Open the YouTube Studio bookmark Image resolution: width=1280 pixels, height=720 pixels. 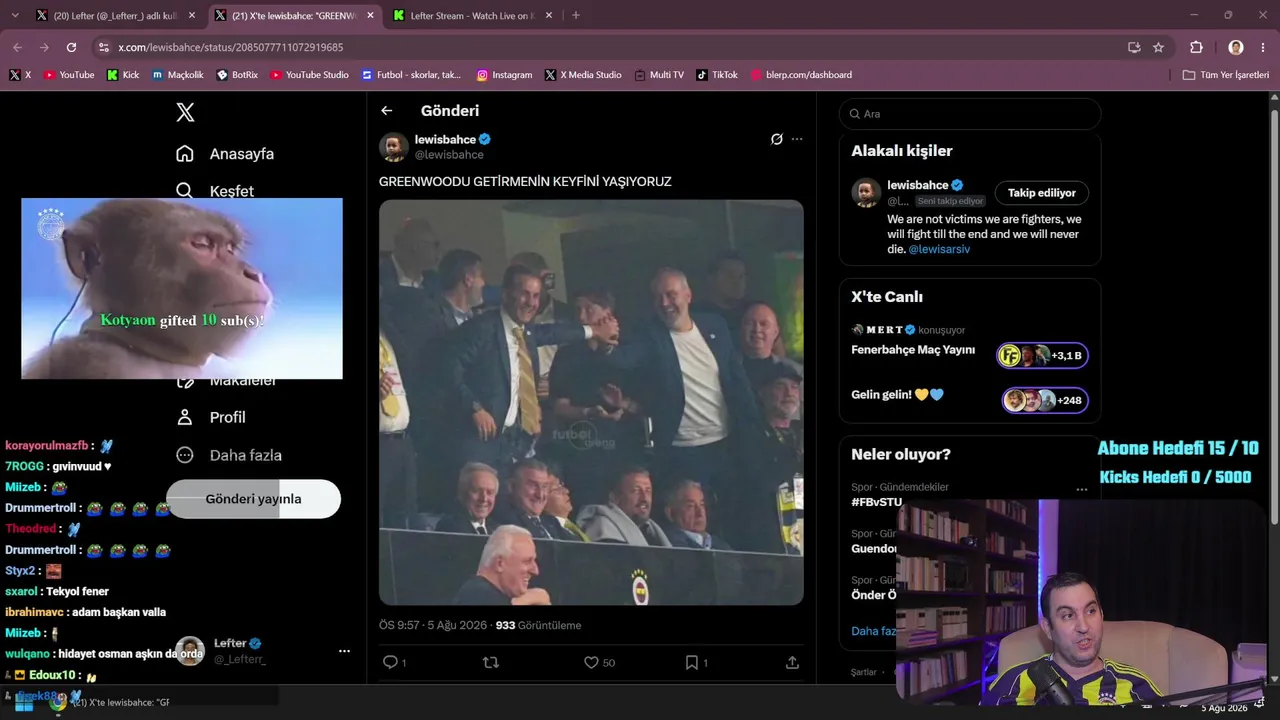click(310, 75)
